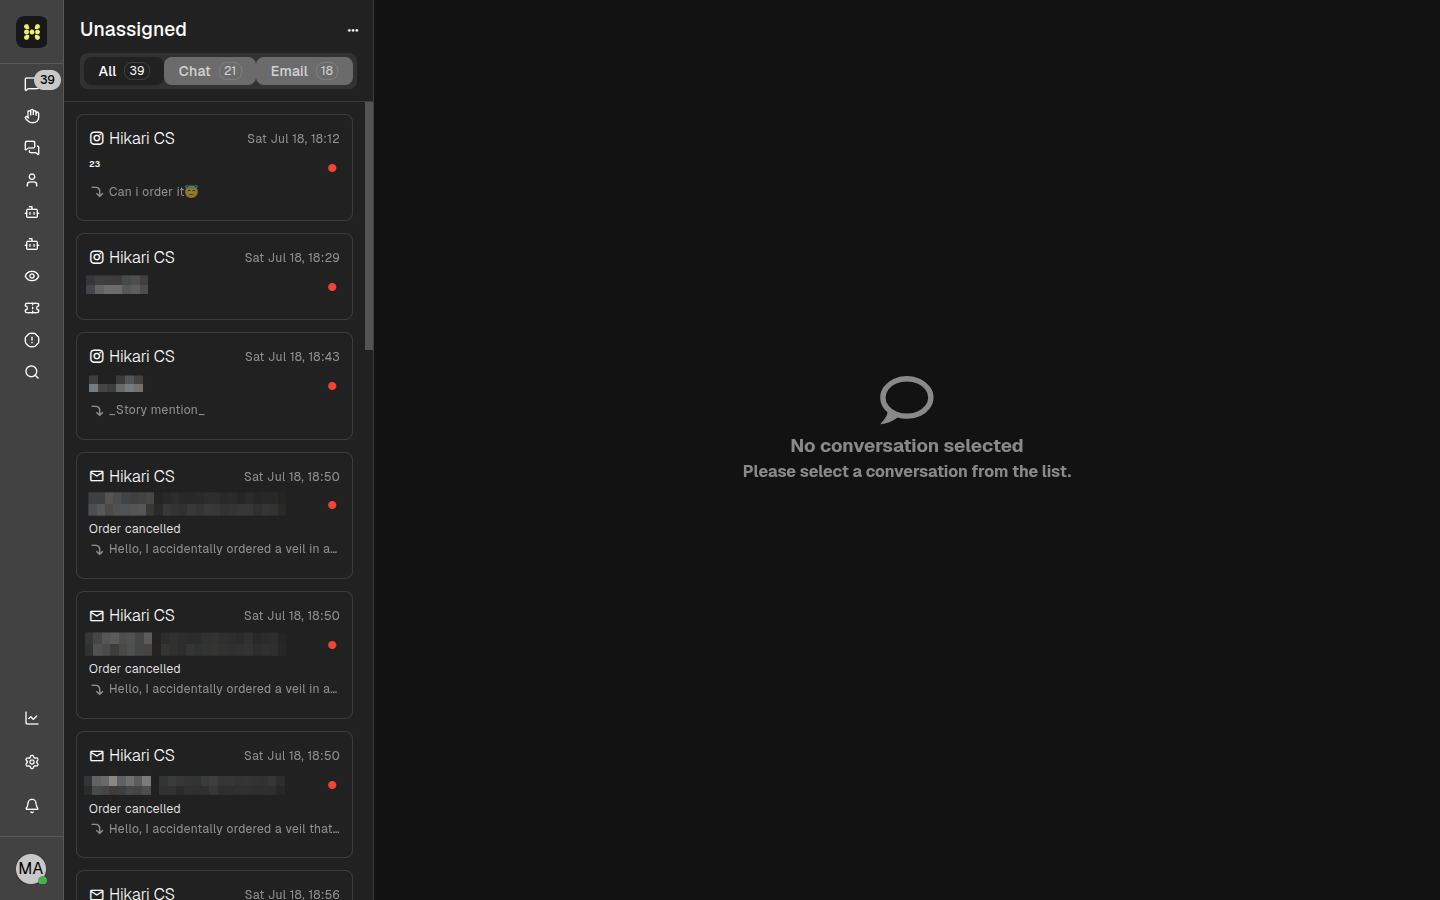Open the settings gear icon
The image size is (1440, 900).
(x=32, y=762)
